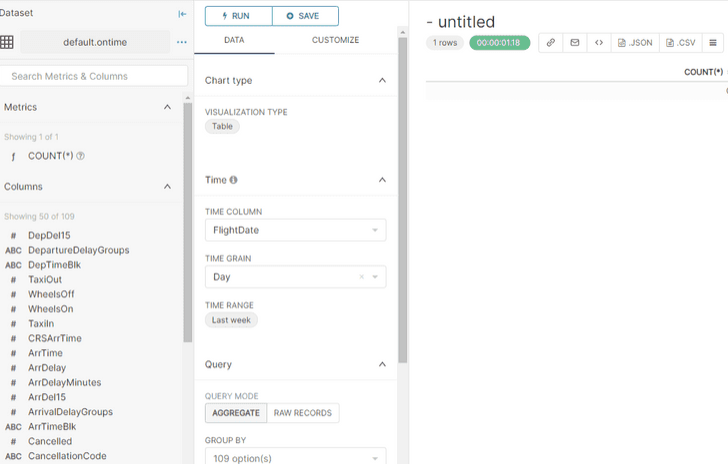Switch to the CUSTOMIZE tab
Image resolution: width=728 pixels, height=464 pixels.
click(335, 40)
